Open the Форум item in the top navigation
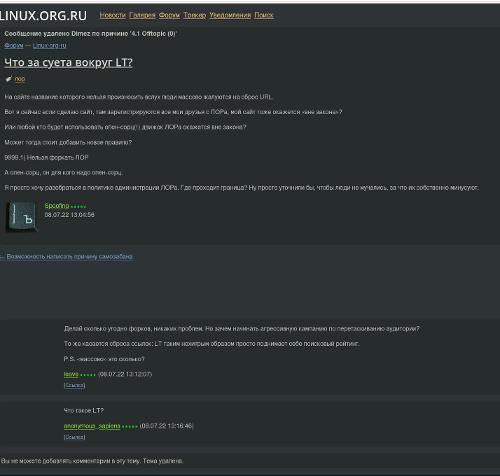Viewport: 500px width, 476px height. coord(169,15)
